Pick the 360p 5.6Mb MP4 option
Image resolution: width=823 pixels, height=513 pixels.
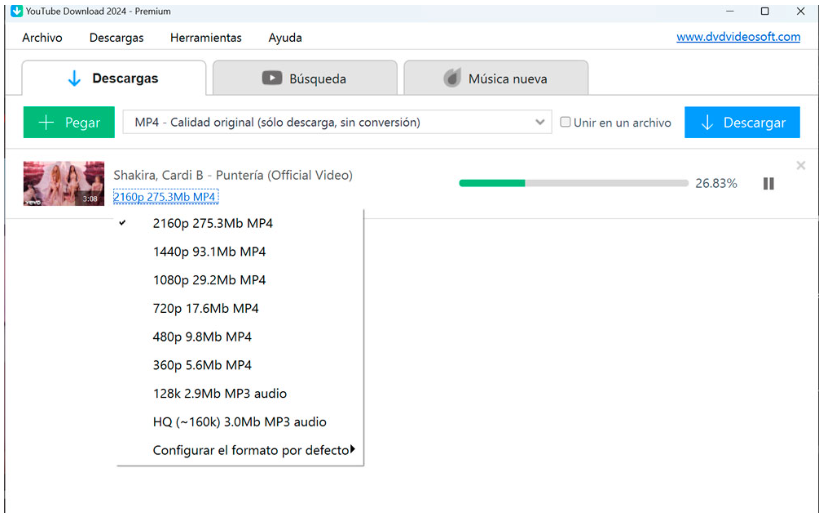pos(240,365)
